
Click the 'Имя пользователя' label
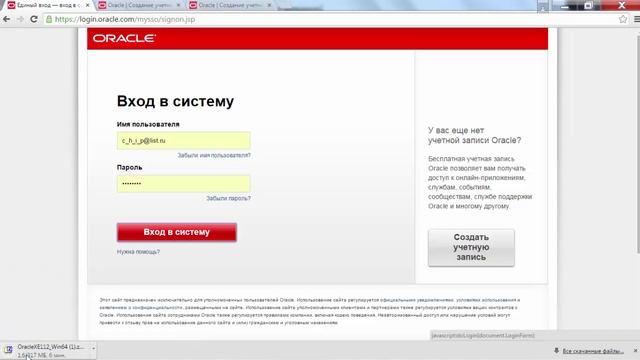tap(148, 124)
